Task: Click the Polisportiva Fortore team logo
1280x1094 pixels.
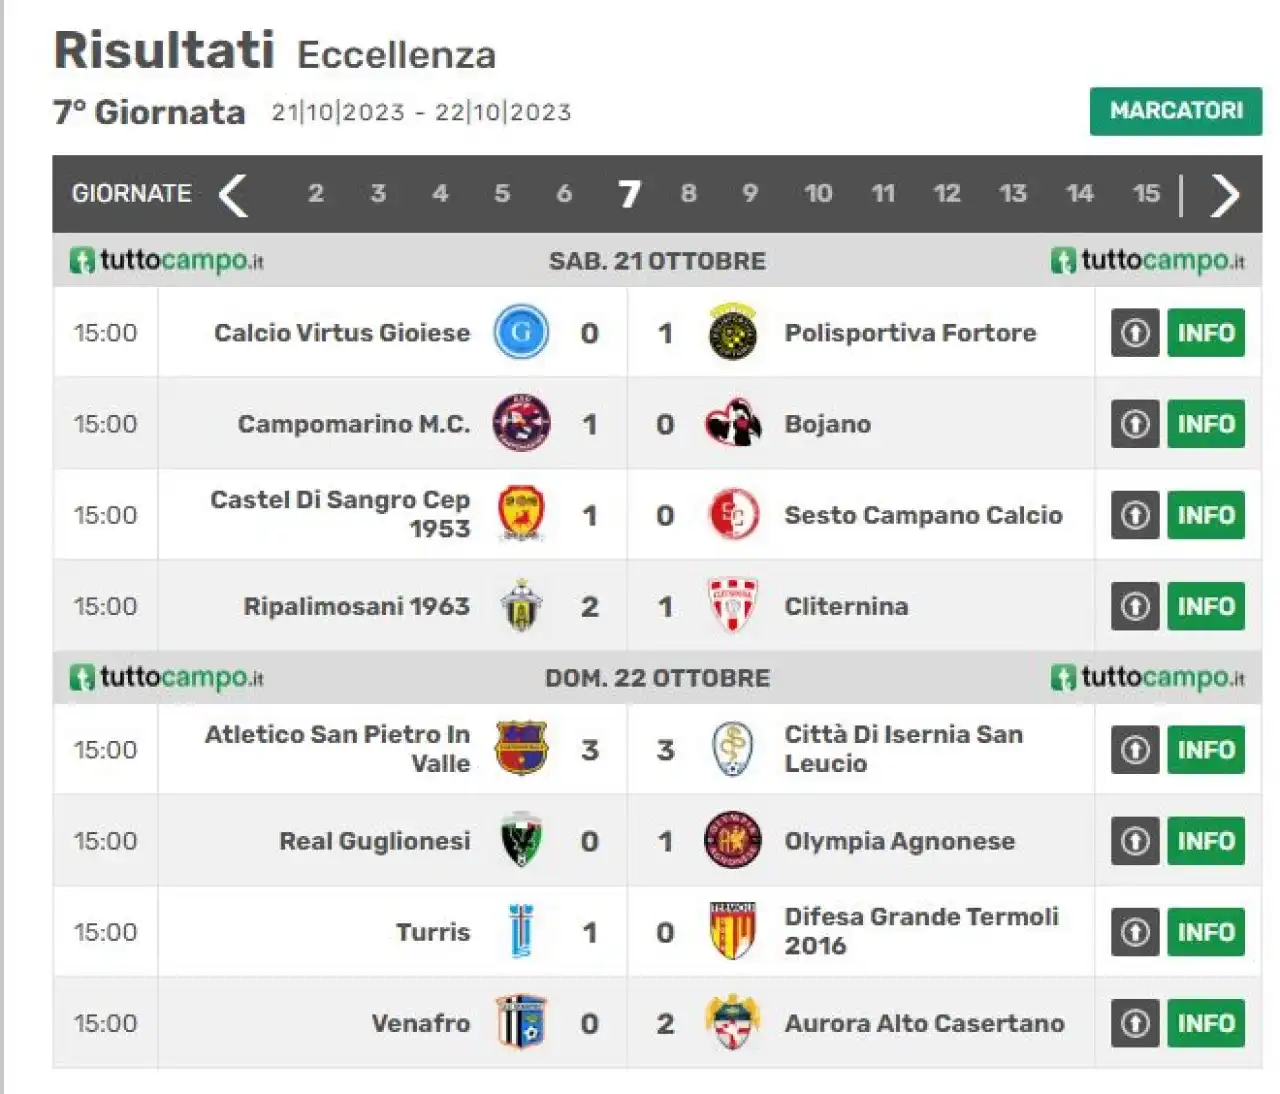Action: (733, 333)
